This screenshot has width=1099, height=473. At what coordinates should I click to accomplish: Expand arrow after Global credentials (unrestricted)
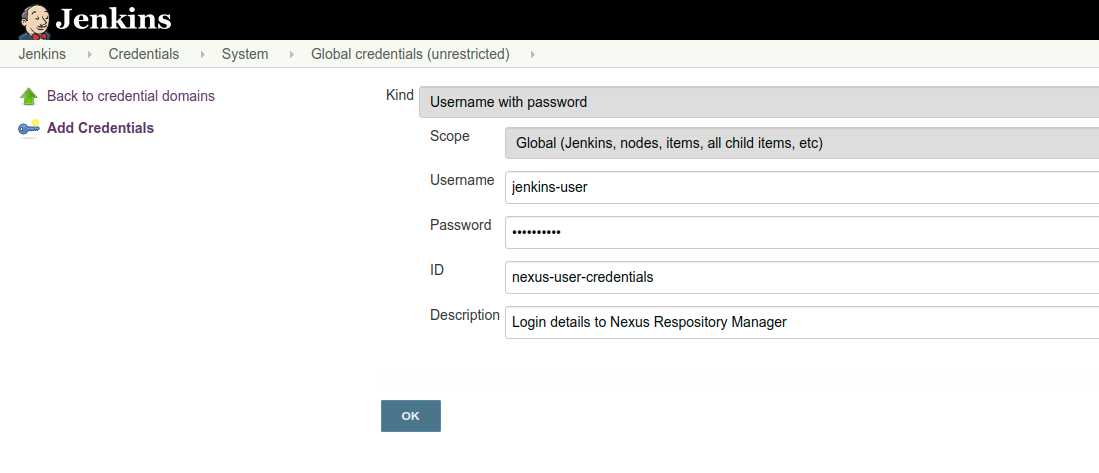tap(532, 55)
